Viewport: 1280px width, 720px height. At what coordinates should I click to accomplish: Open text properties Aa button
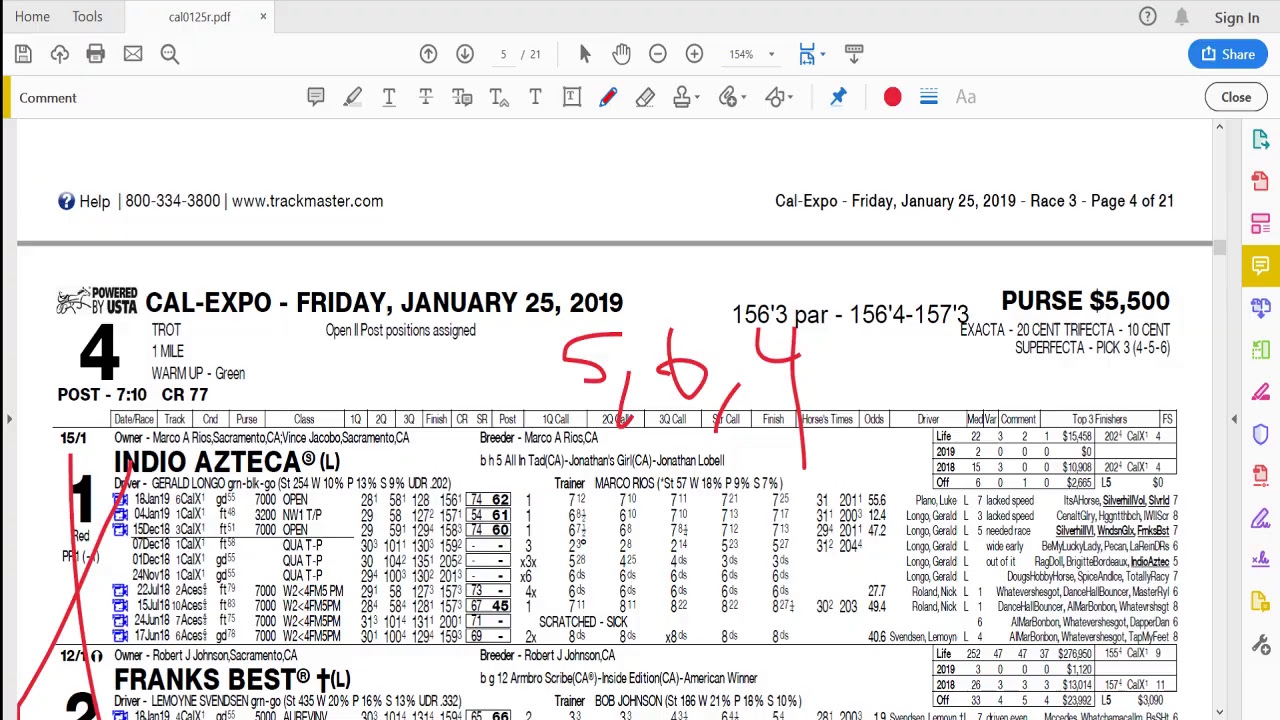click(x=966, y=97)
